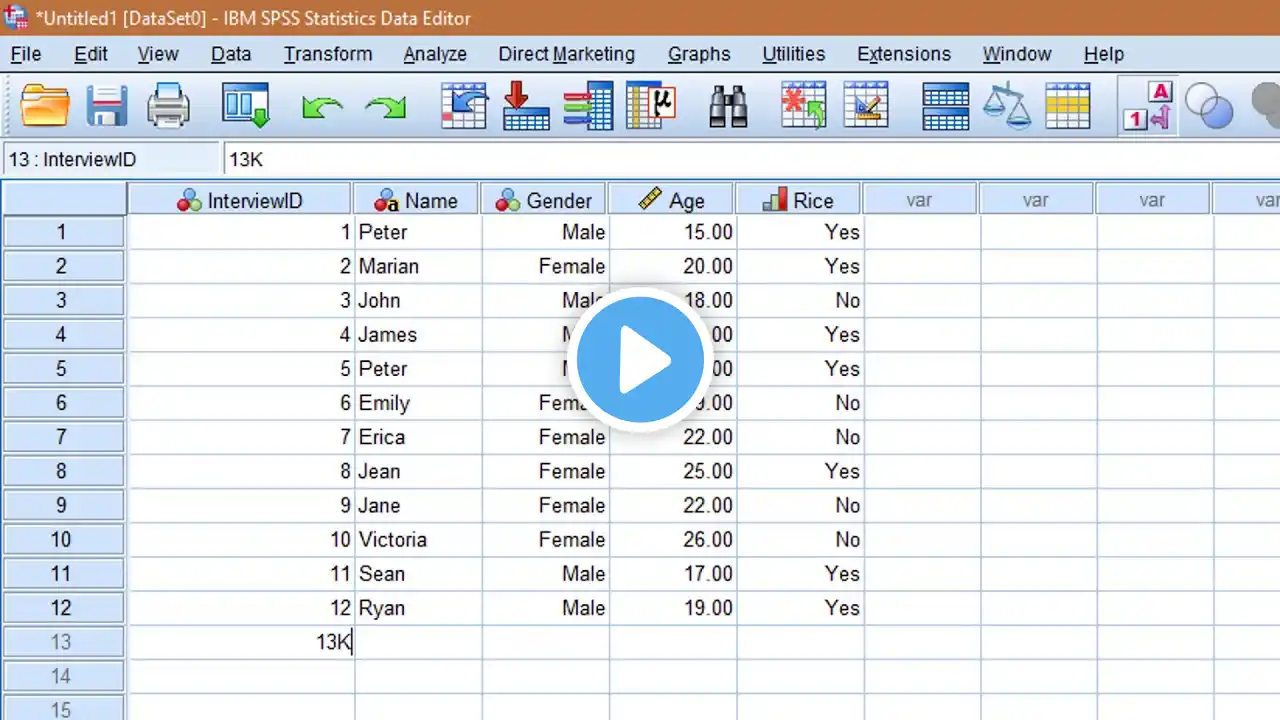Open the Transform menu
This screenshot has height=720, width=1280.
[x=328, y=54]
